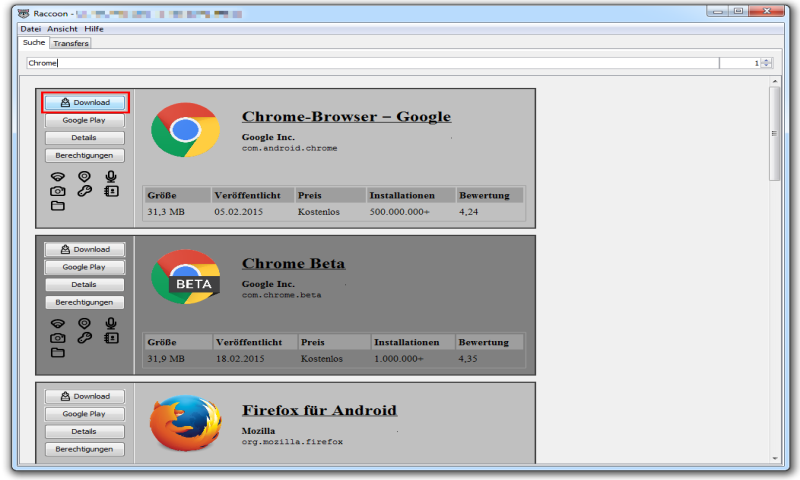Click the com.android.chrome package name
Screen dimensions: 800x480
pos(289,148)
